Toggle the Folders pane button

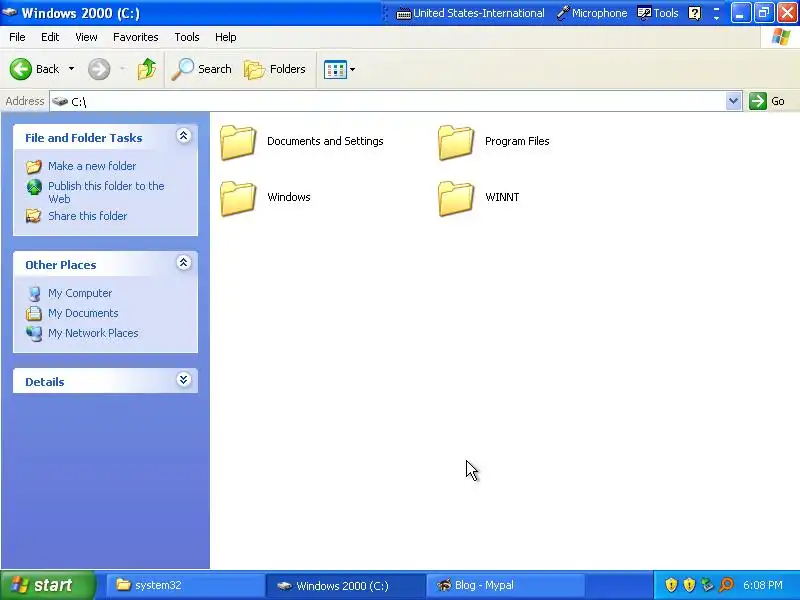point(275,69)
